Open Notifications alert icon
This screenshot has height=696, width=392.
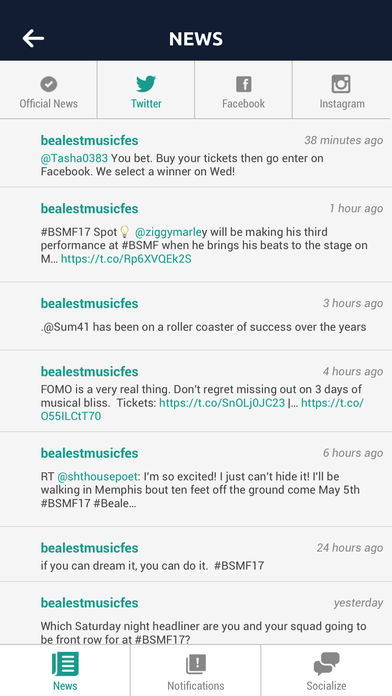[196, 664]
